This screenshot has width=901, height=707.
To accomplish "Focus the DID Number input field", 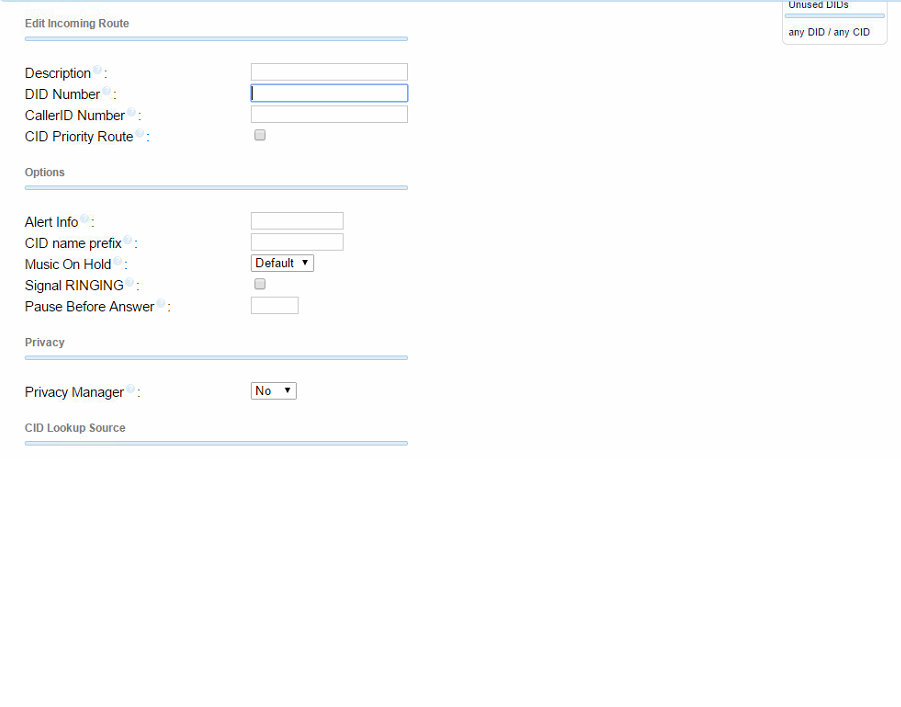I will (x=329, y=93).
